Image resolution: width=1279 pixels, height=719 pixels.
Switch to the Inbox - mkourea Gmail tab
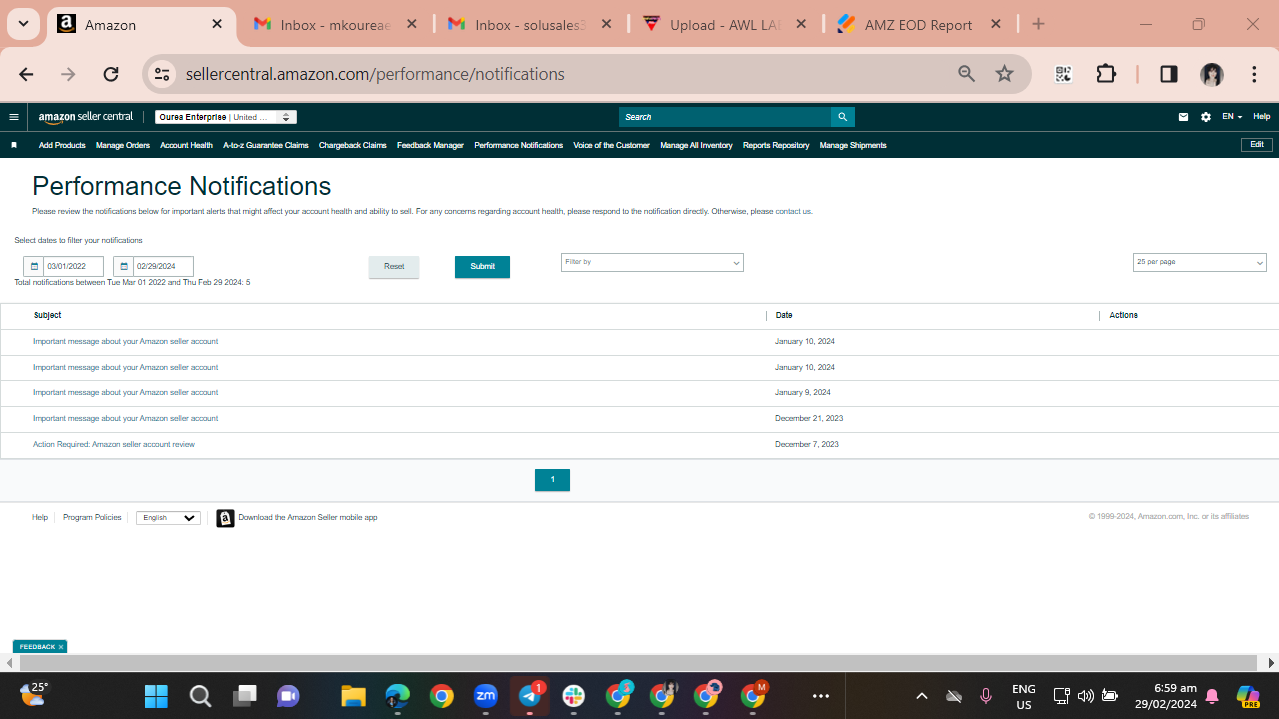[x=333, y=25]
